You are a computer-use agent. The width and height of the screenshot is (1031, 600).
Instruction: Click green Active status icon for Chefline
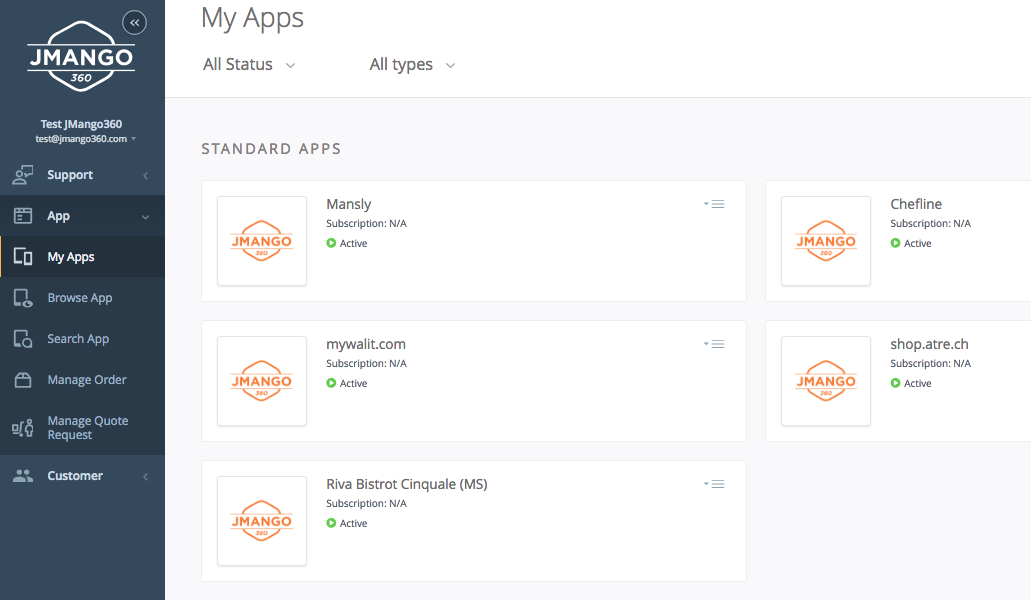point(896,243)
